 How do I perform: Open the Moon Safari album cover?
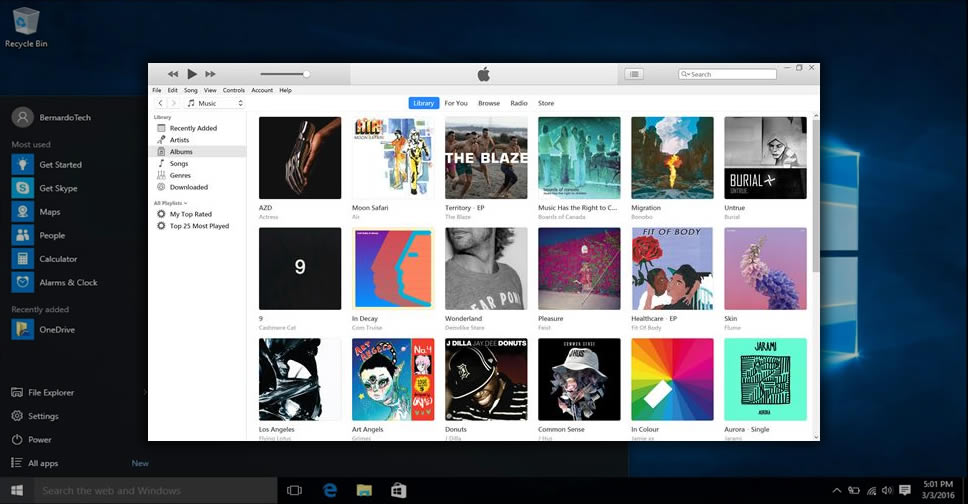tap(393, 158)
